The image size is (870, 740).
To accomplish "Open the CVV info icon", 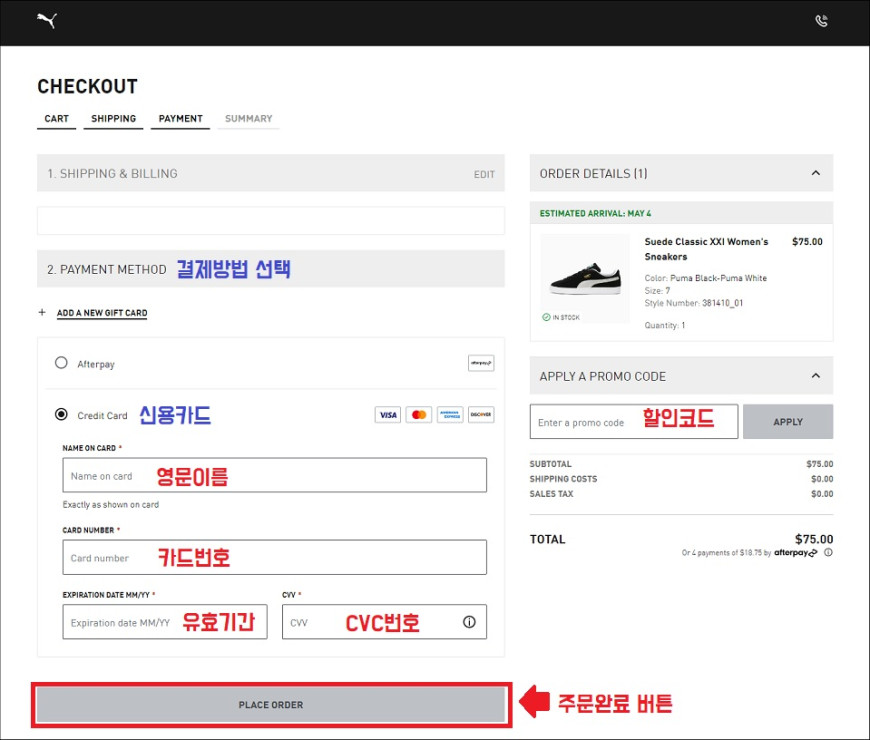I will tap(469, 622).
